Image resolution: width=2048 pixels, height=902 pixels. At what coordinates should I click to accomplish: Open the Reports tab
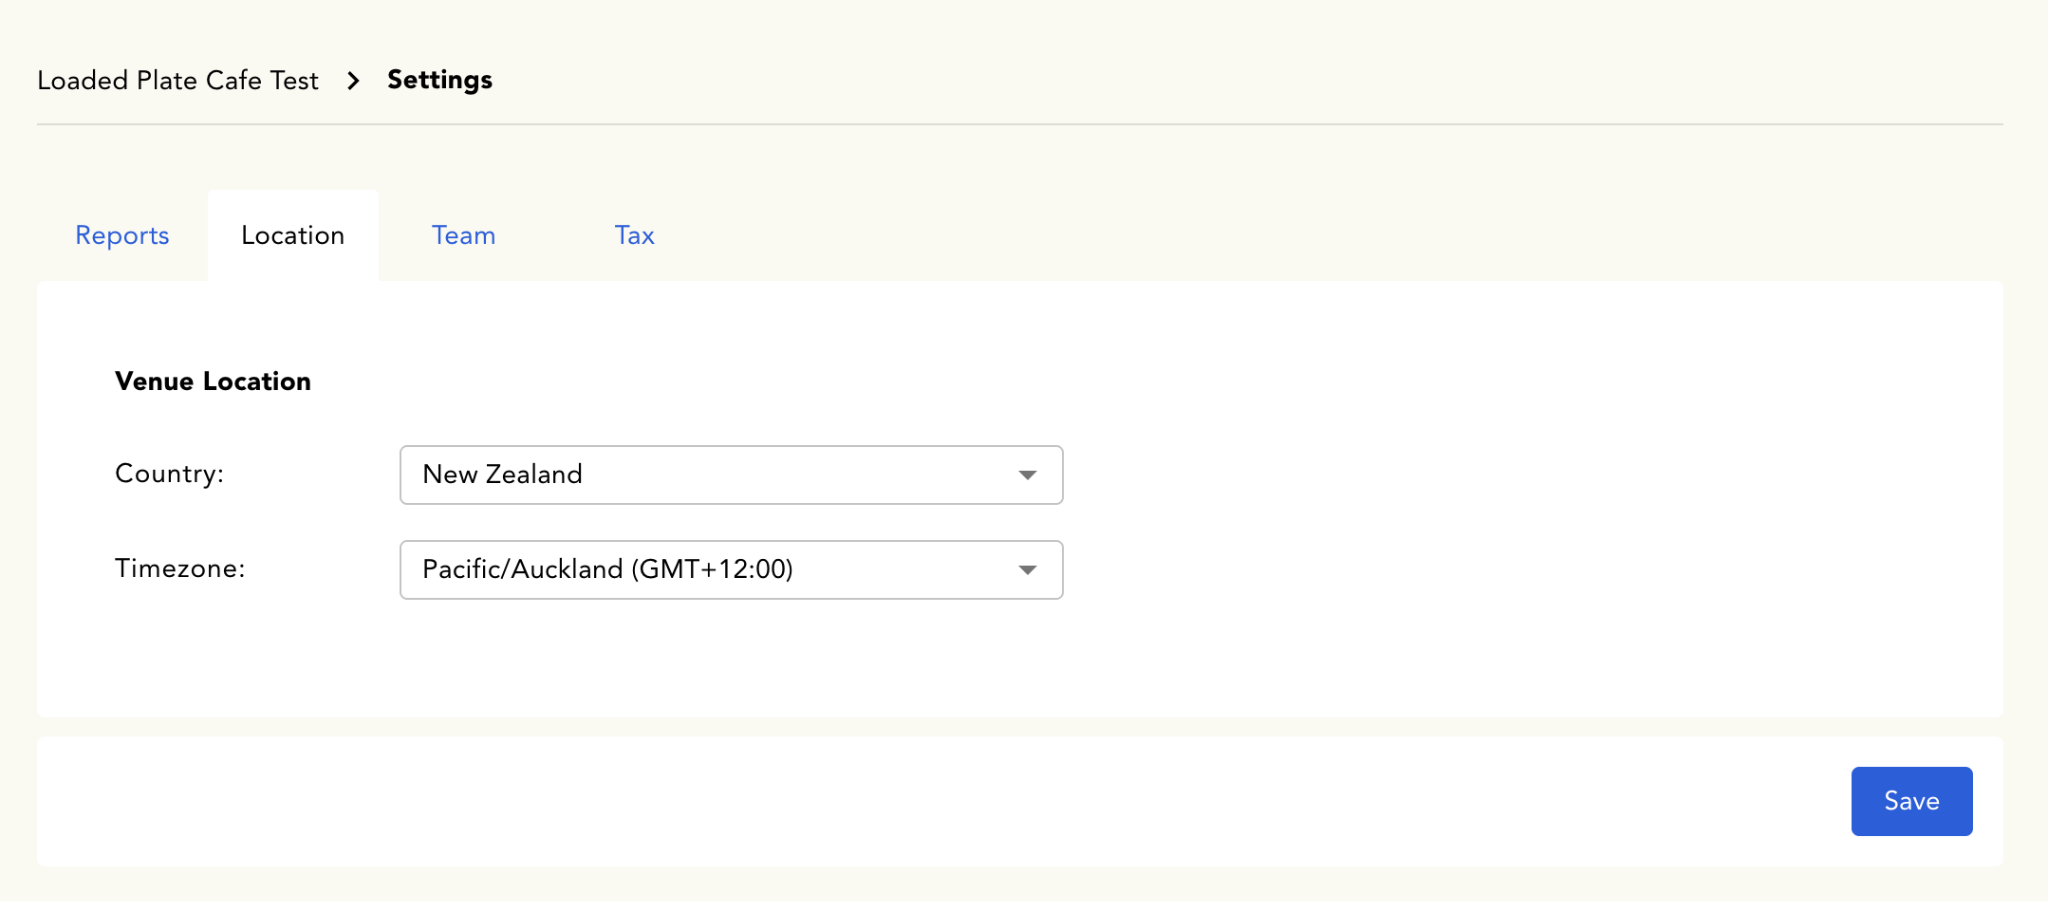[122, 236]
